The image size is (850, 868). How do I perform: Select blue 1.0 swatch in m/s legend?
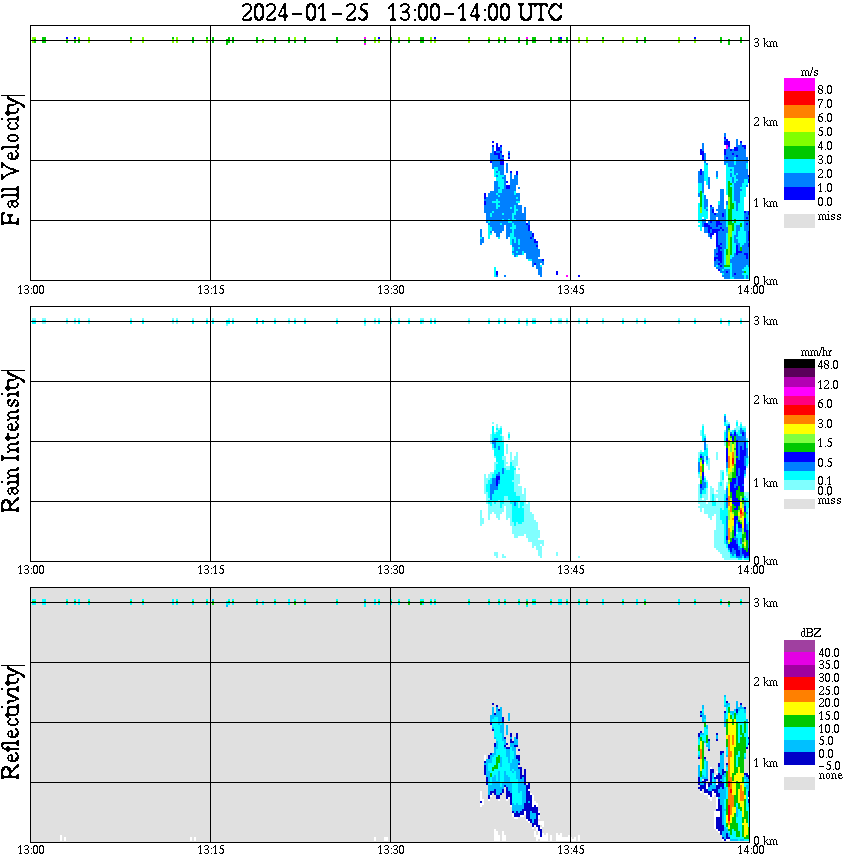(x=799, y=180)
